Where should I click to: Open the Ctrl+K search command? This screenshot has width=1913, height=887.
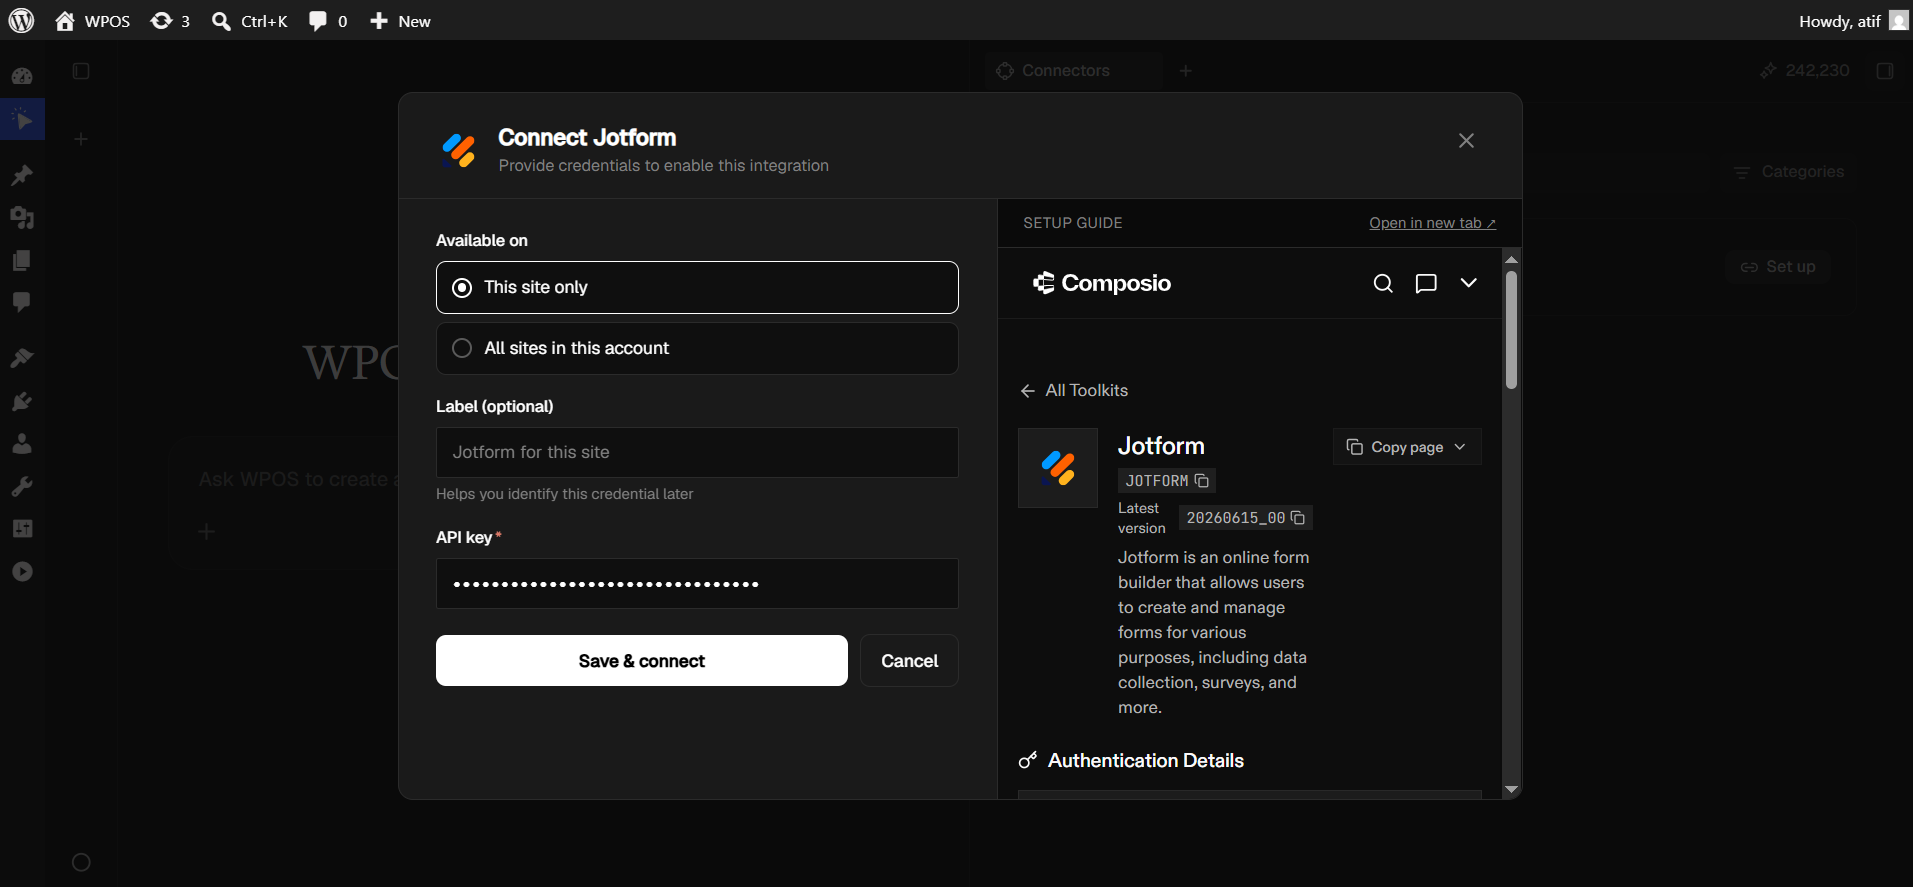pos(250,21)
